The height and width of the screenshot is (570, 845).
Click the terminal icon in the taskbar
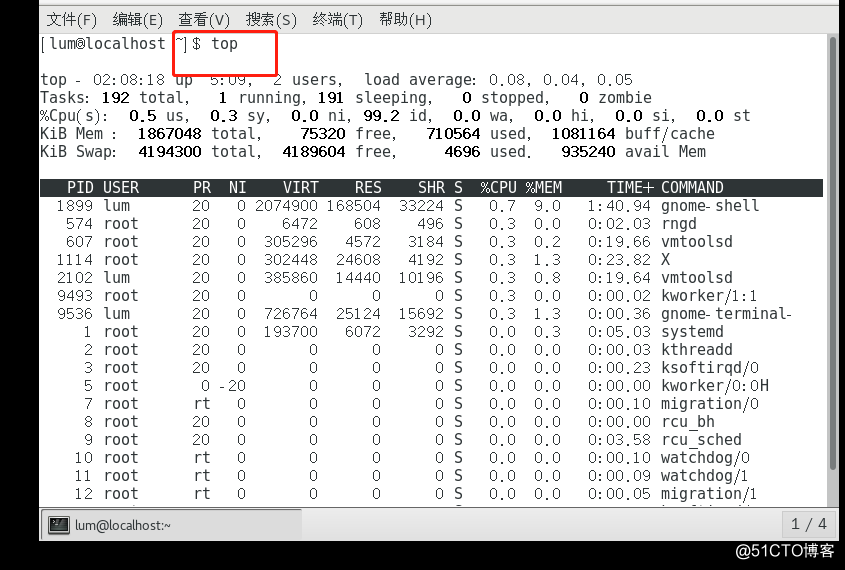coord(58,525)
